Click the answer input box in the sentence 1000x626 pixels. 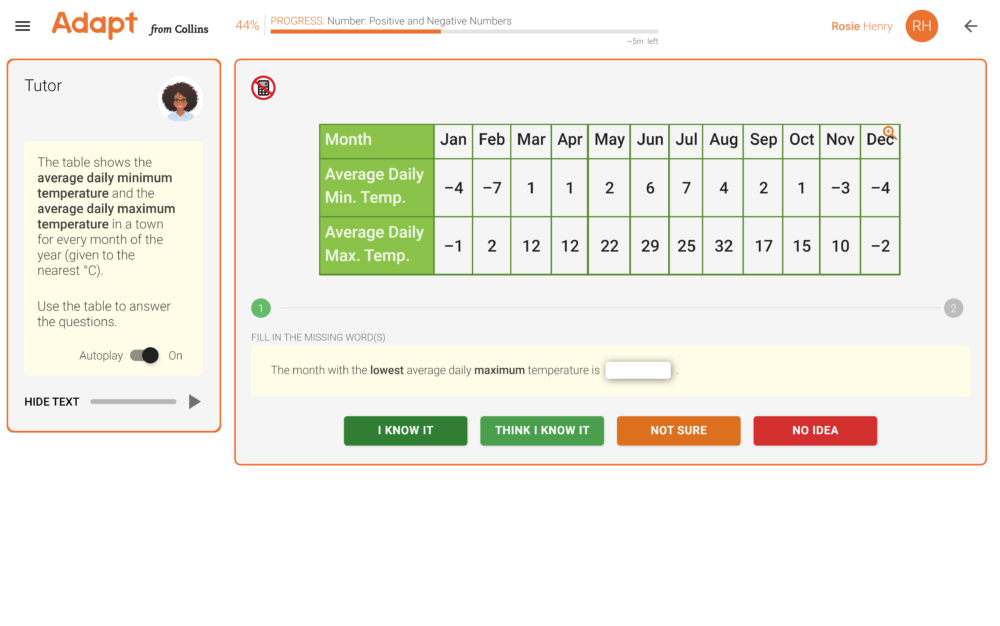pos(638,369)
